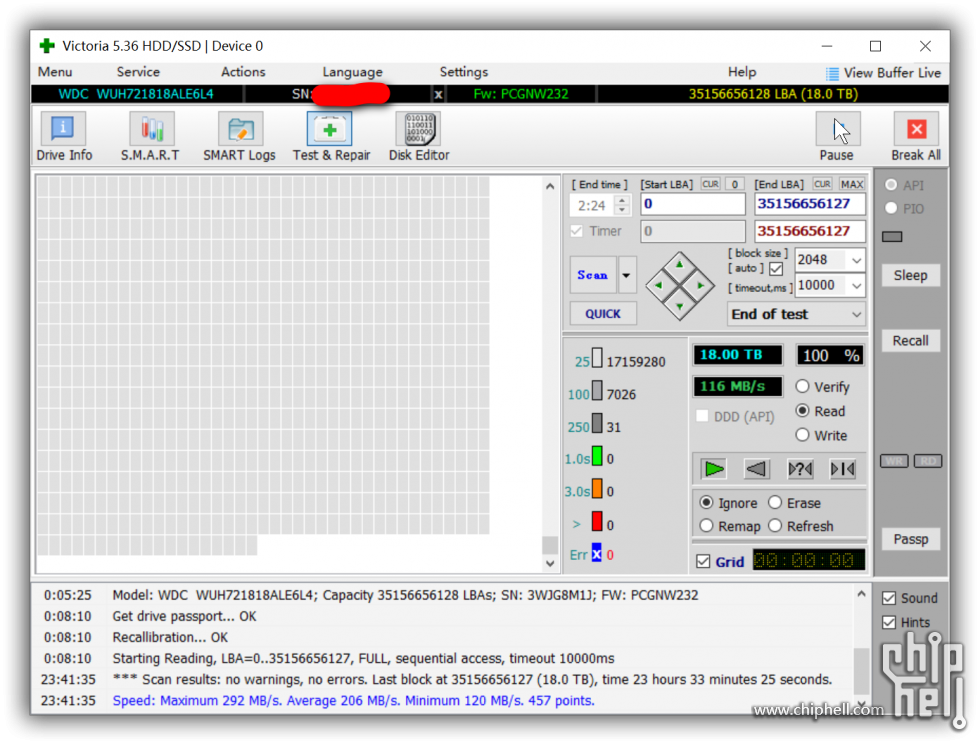Select API access mode radio
The width and height of the screenshot is (980, 745).
(891, 185)
